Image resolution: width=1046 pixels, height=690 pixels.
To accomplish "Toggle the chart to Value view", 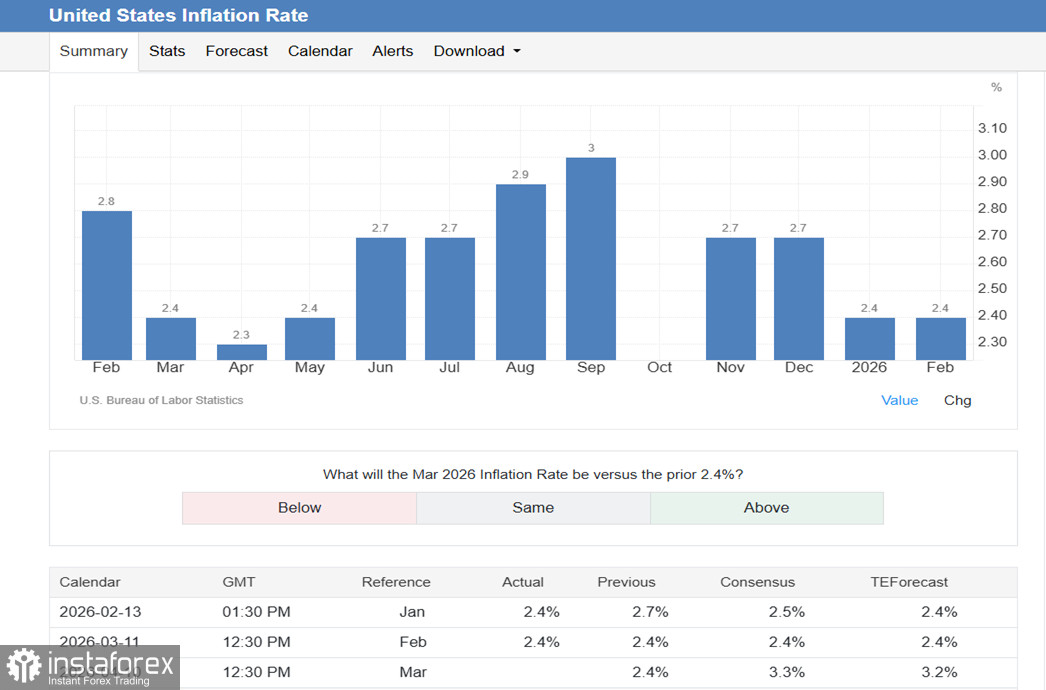I will (x=899, y=400).
